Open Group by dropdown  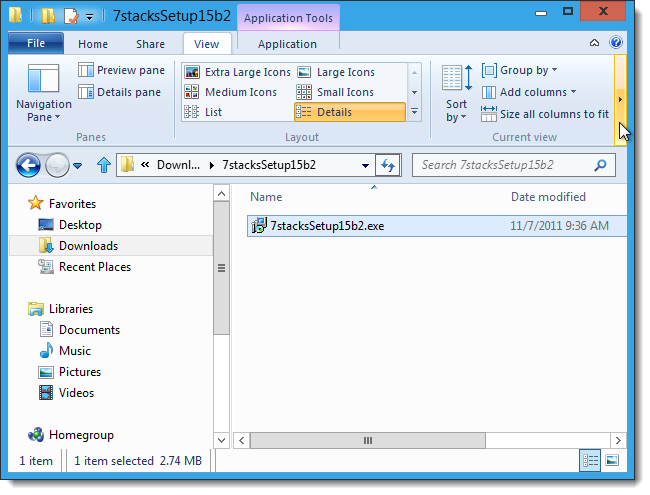[519, 70]
